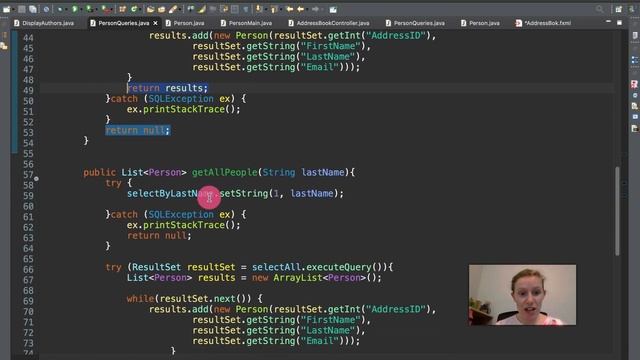Click the webcam video thumbnail
Screen dimensions: 640x360
pyautogui.click(x=522, y=295)
